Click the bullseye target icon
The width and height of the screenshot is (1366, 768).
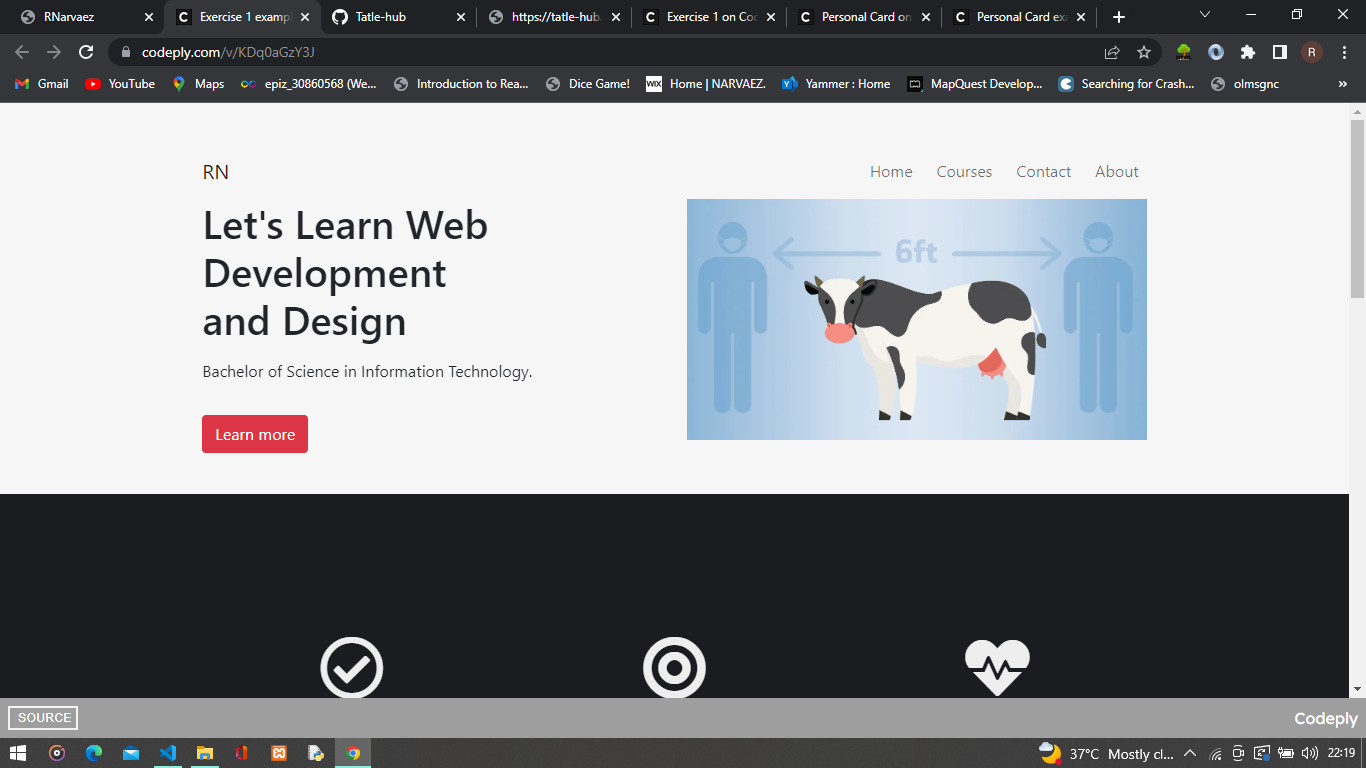[674, 667]
